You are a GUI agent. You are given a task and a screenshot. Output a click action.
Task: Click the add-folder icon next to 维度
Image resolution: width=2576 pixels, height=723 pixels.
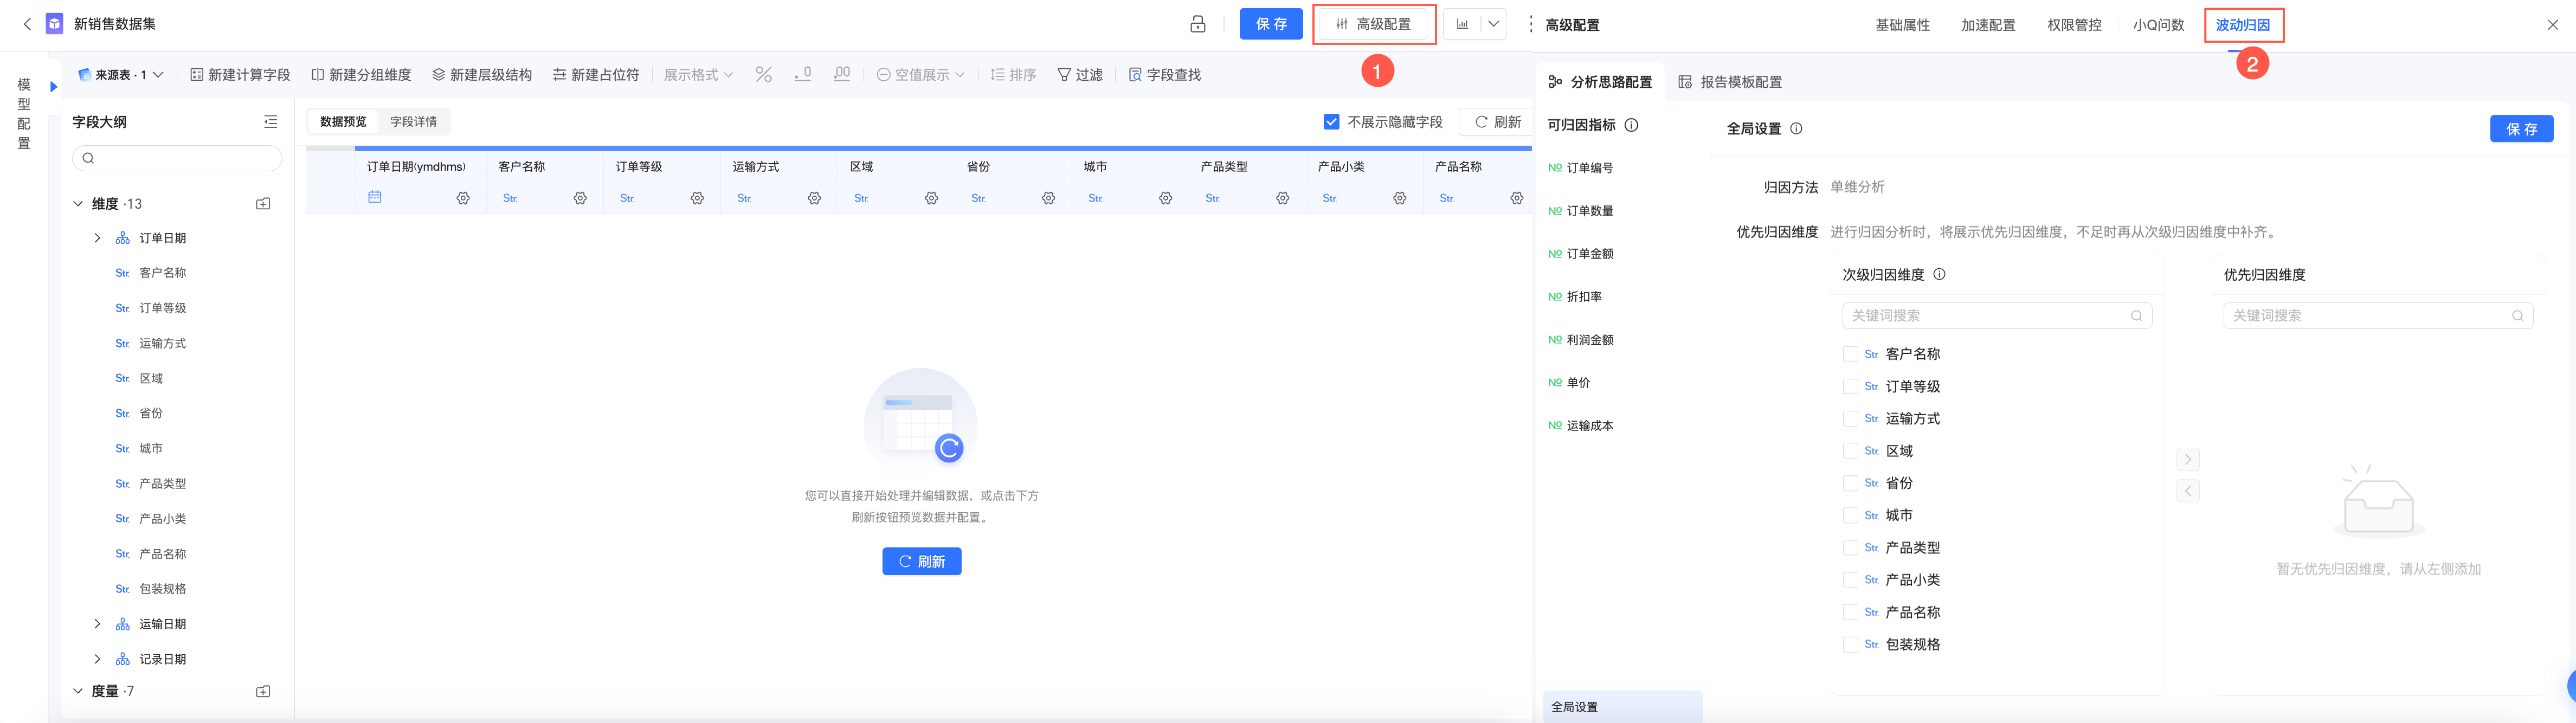[263, 204]
